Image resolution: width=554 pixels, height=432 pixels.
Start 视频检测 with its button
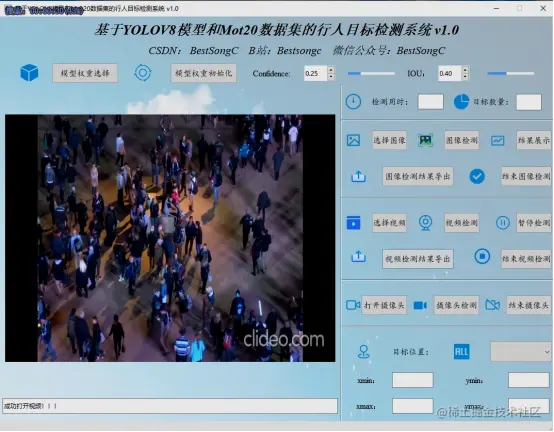tap(462, 223)
